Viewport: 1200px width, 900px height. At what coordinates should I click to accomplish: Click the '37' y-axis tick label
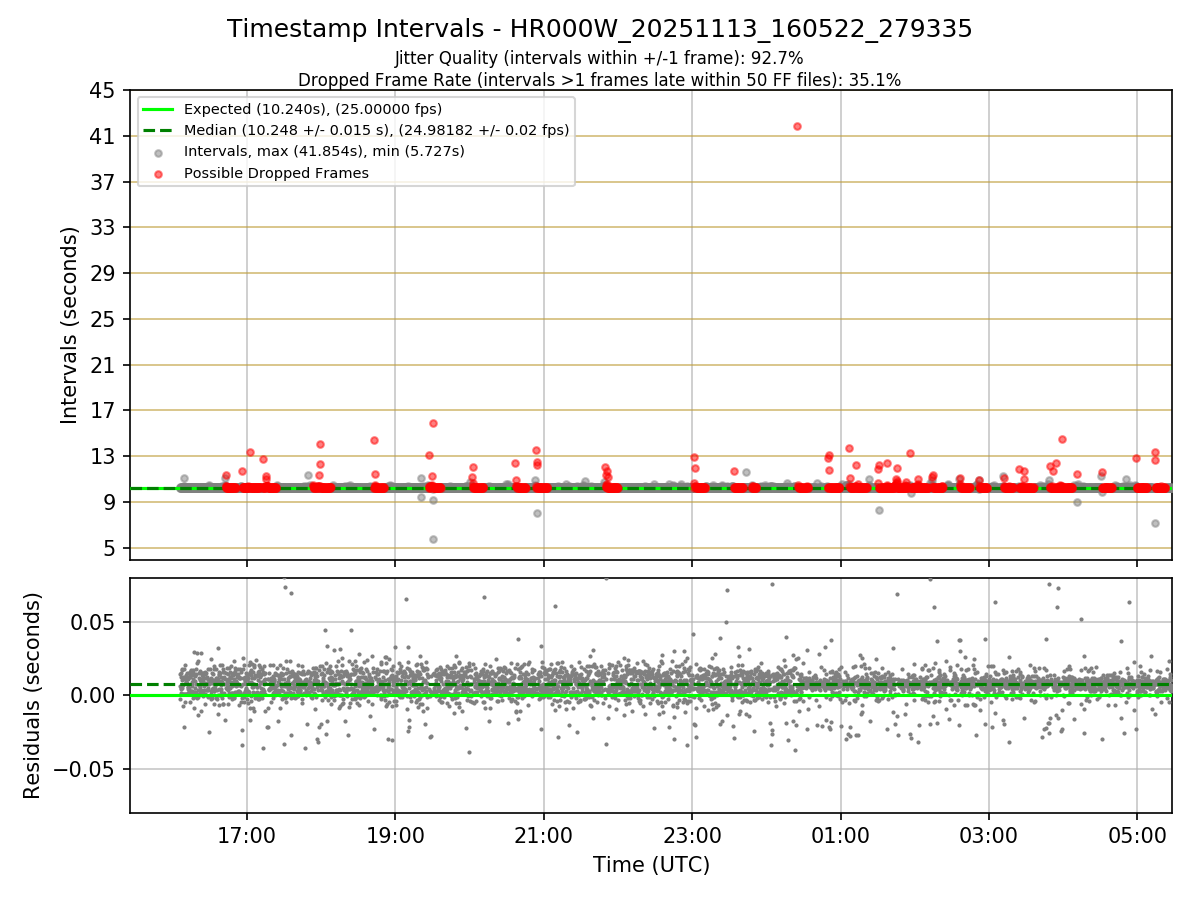[103, 182]
